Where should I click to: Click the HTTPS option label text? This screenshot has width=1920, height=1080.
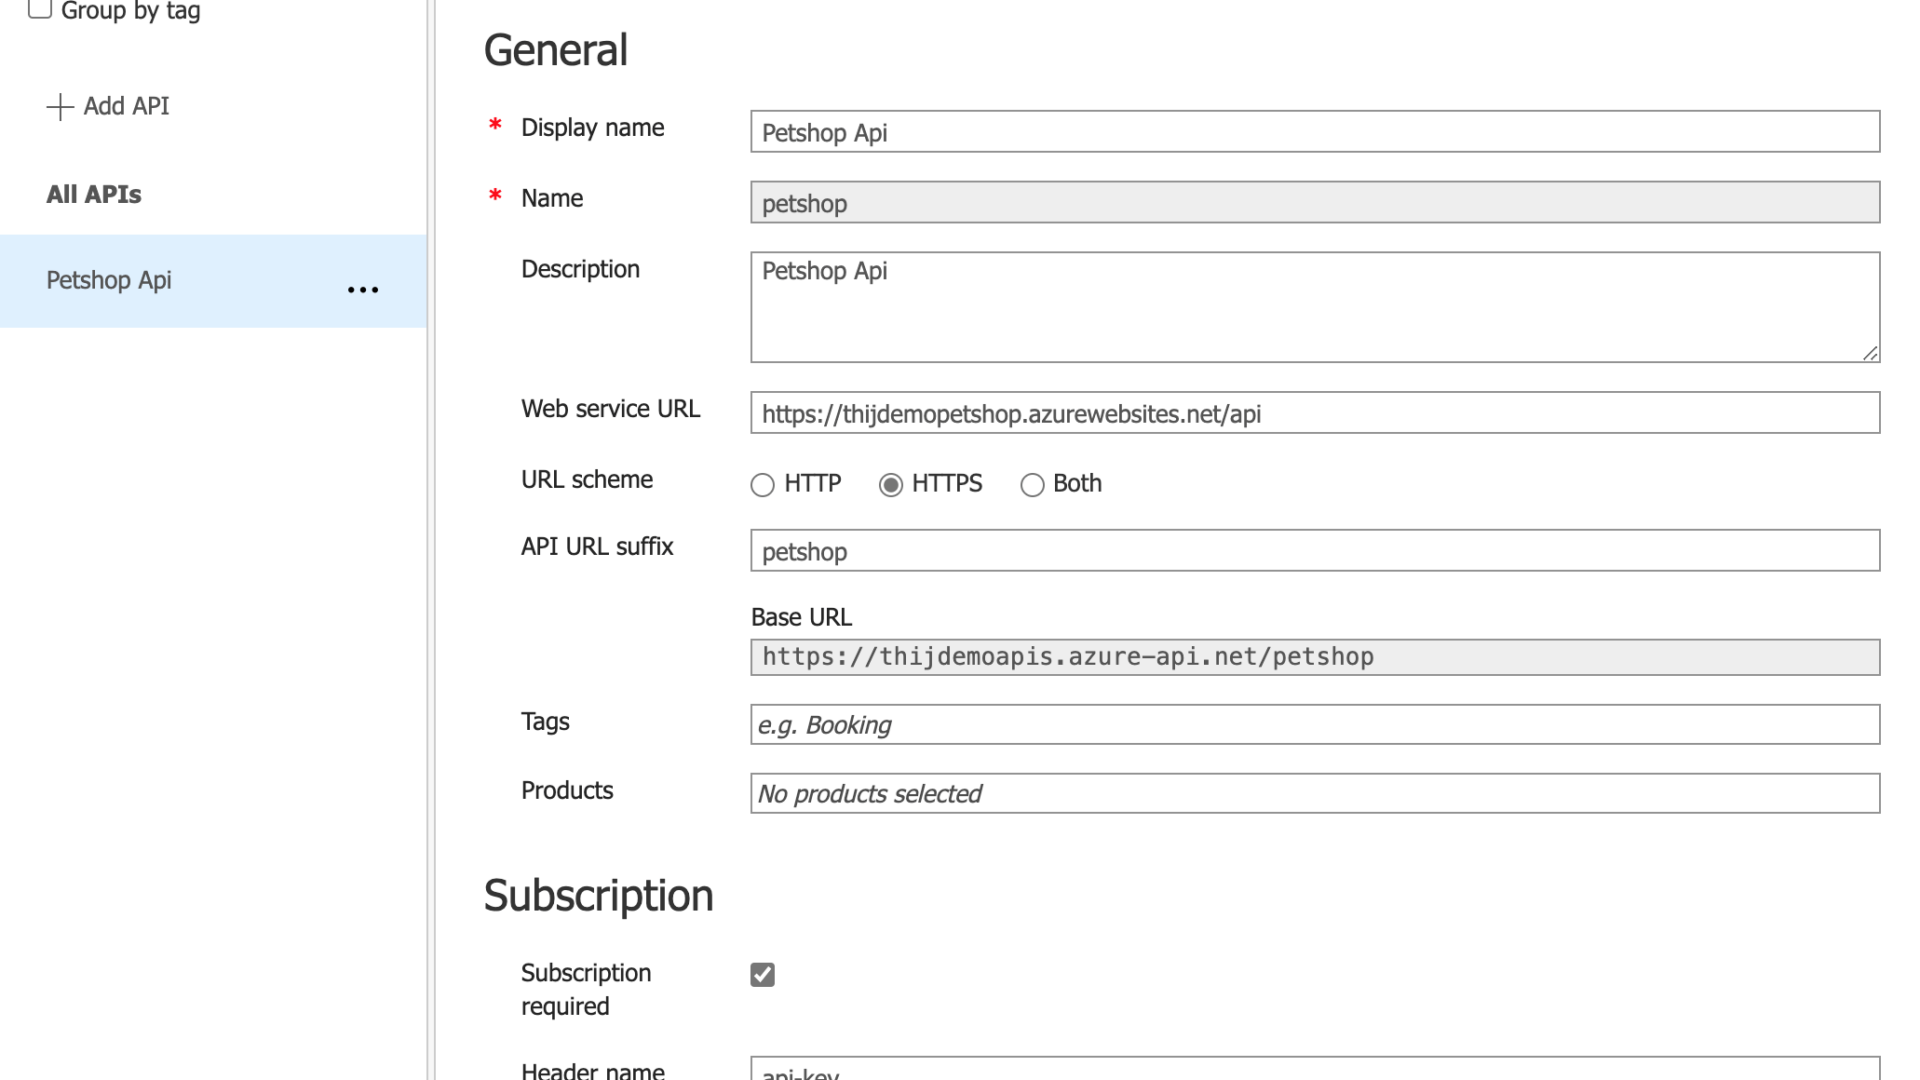(x=947, y=484)
